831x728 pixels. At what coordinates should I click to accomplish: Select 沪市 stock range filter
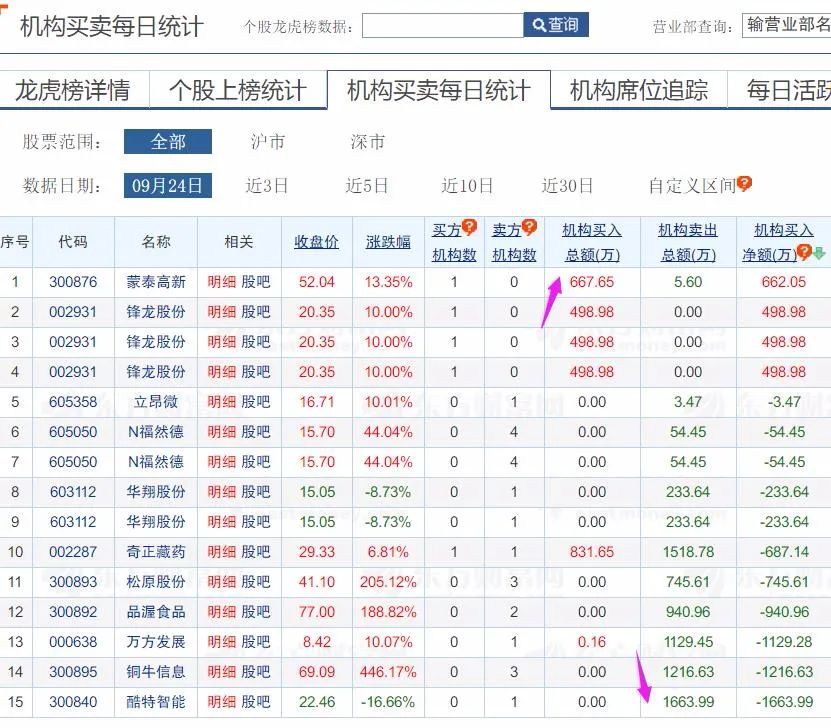[268, 141]
